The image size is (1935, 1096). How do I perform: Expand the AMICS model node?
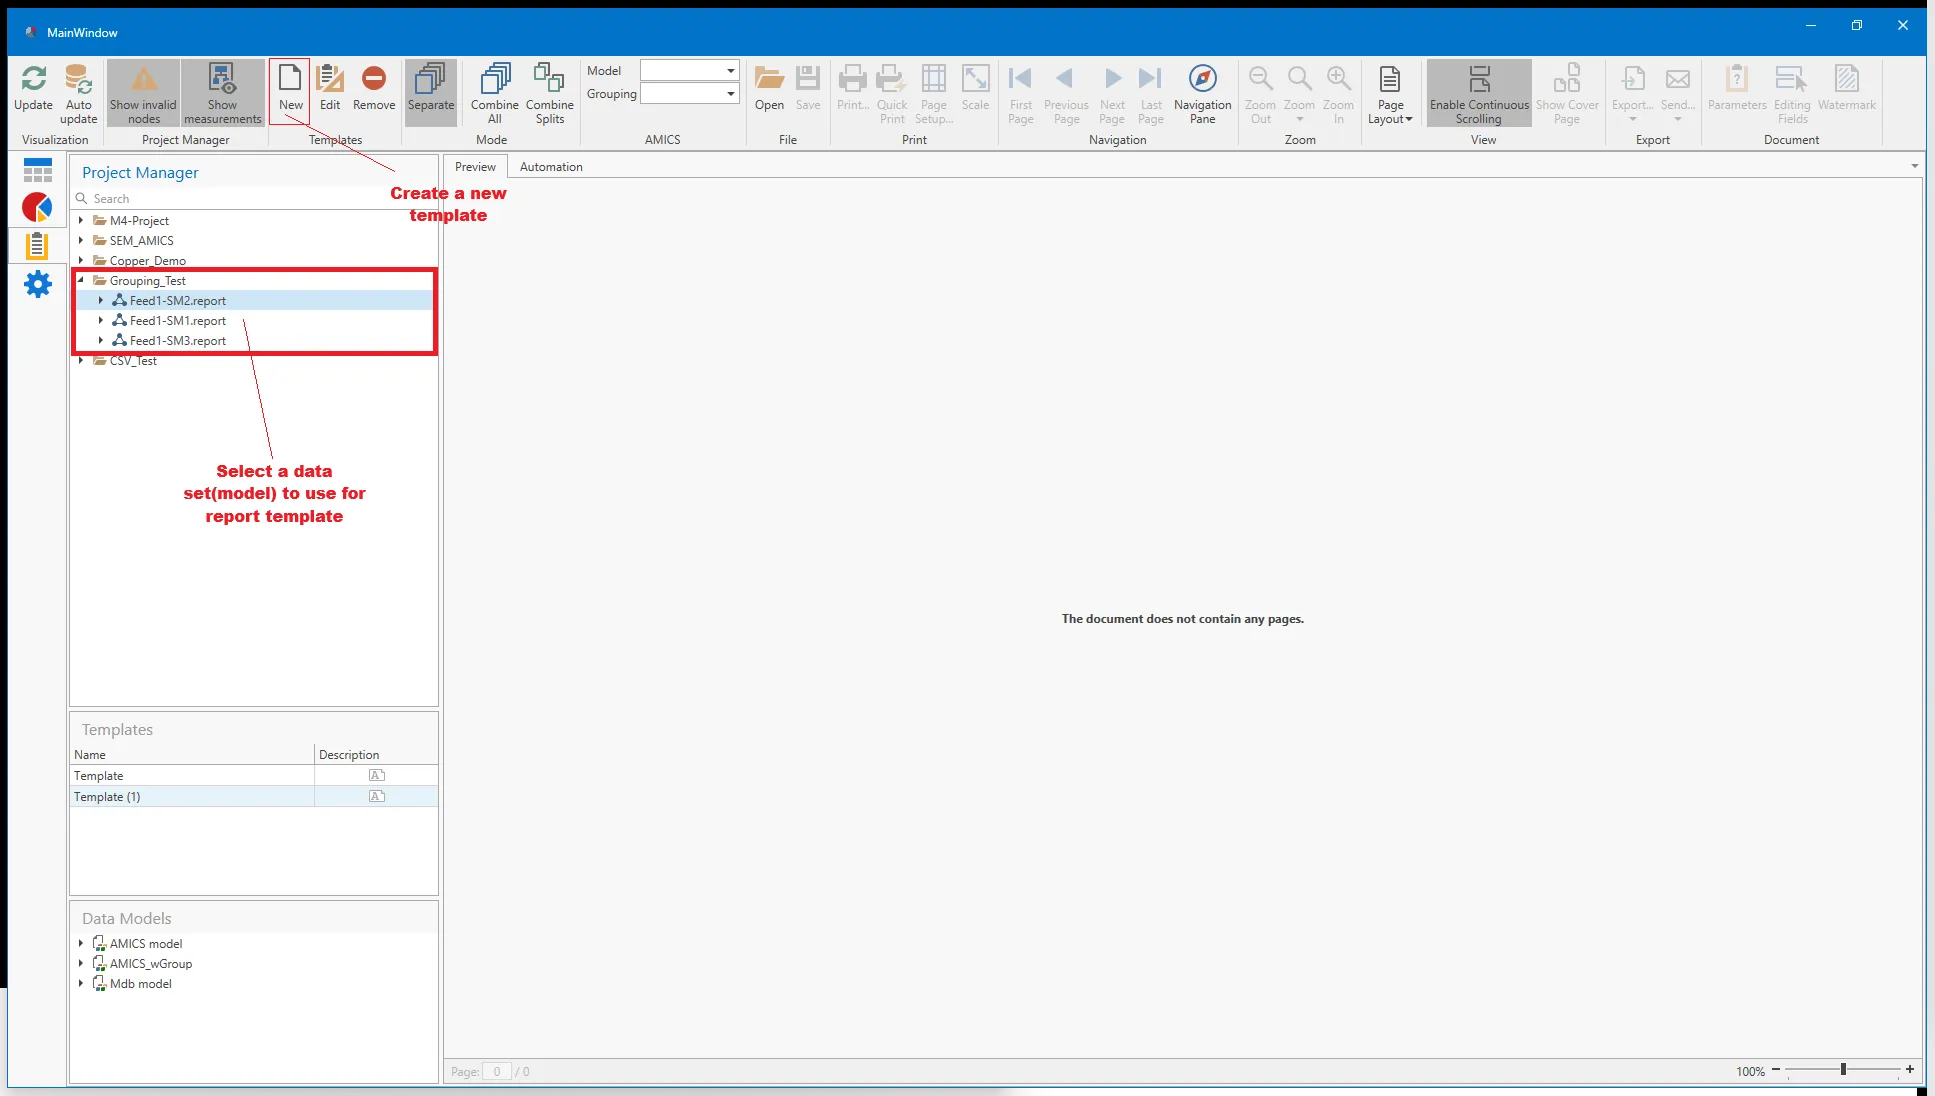[x=81, y=943]
